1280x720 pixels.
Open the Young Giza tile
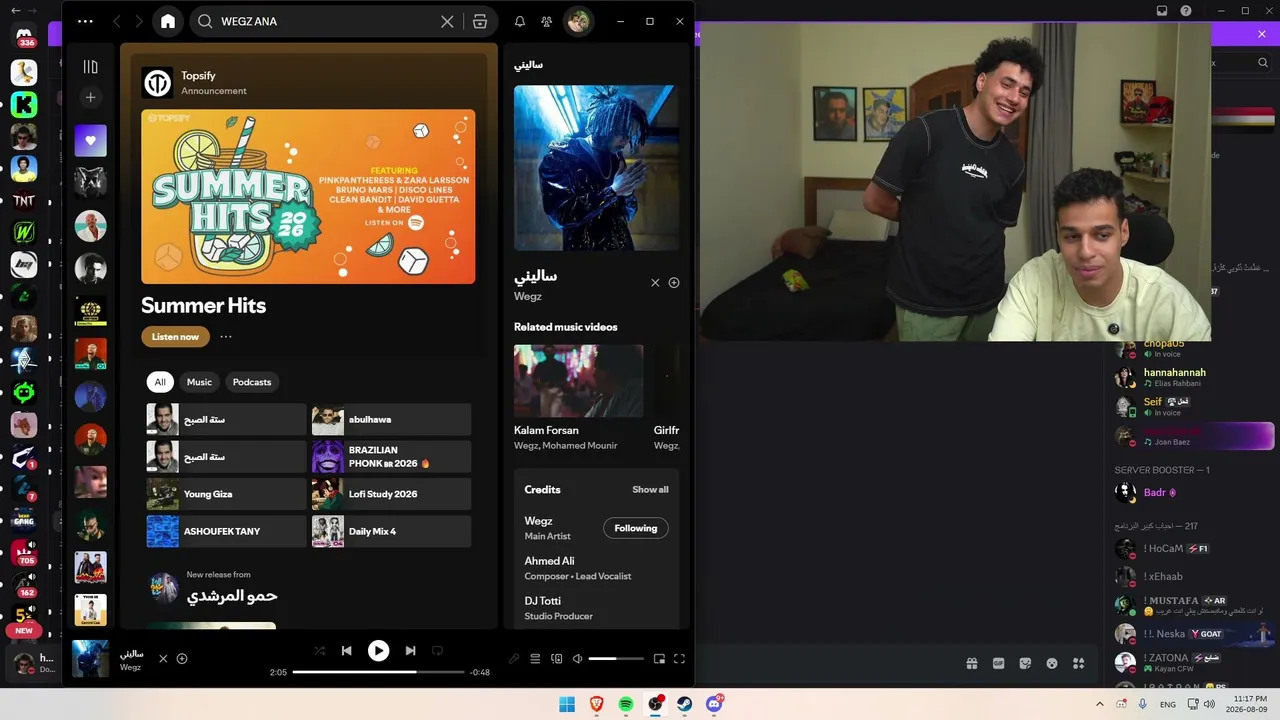[227, 494]
